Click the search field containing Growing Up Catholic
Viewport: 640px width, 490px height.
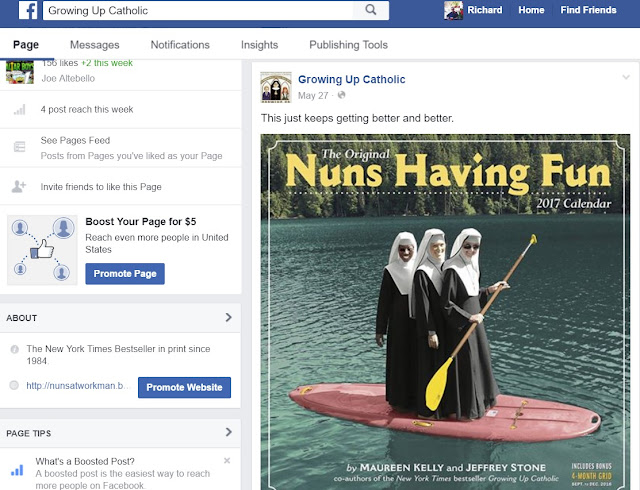pyautogui.click(x=198, y=10)
